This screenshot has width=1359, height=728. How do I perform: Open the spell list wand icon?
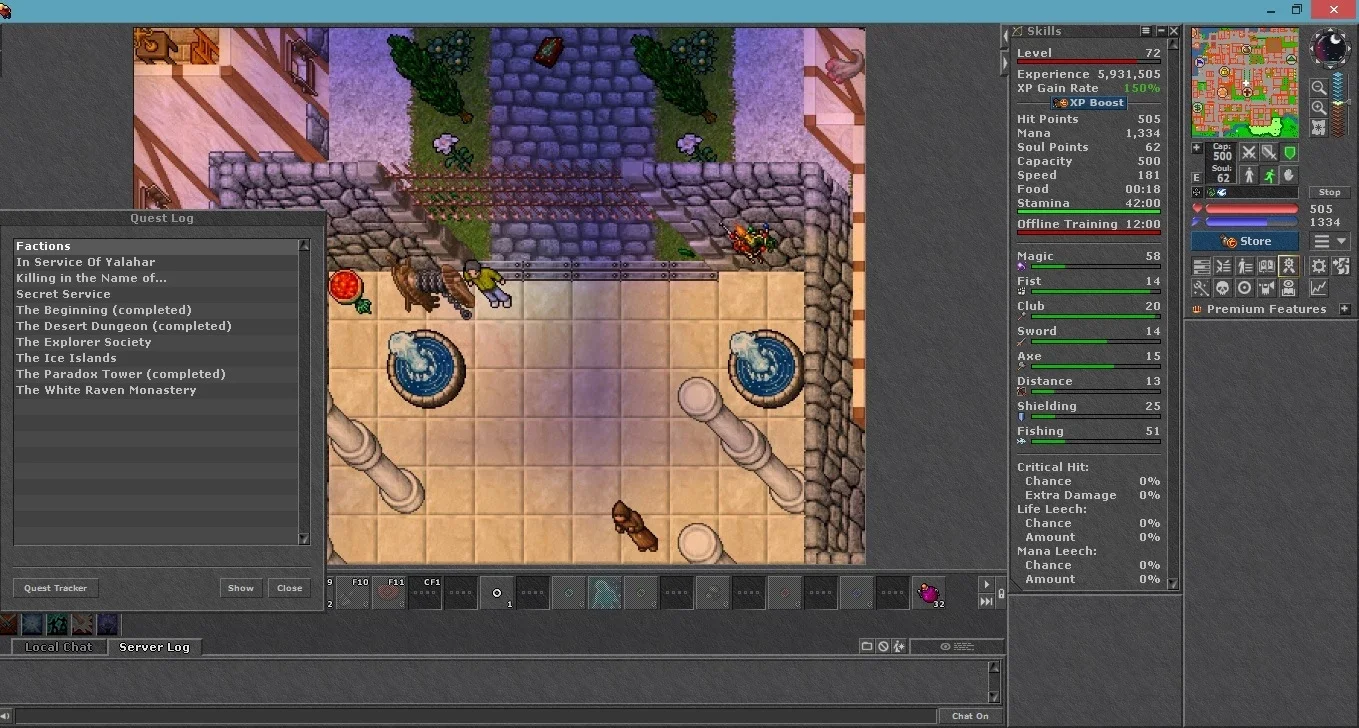(x=1201, y=288)
